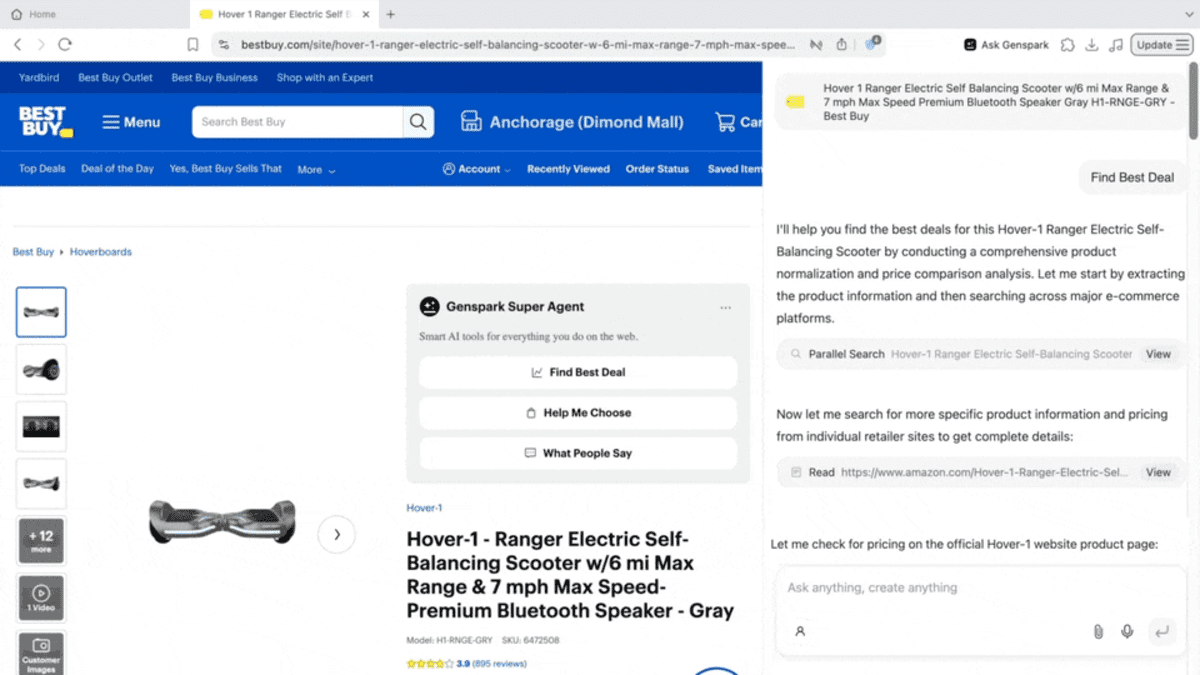Expand the More navigation dropdown
The width and height of the screenshot is (1200, 675).
point(315,170)
